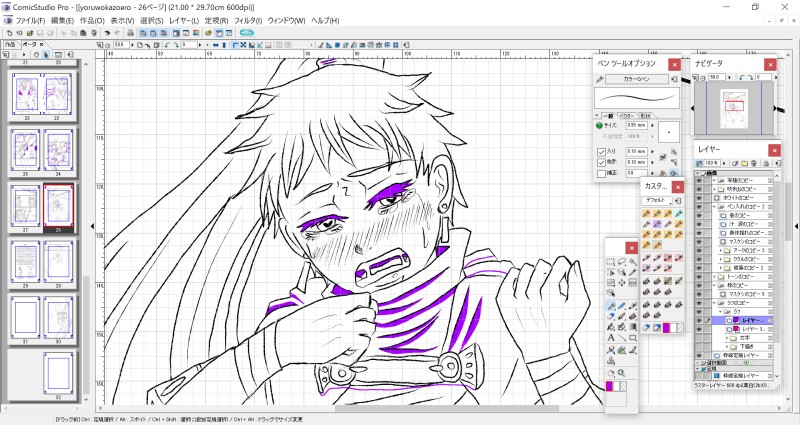Viewport: 800px width, 425px height.
Task: Click the カラーGペン tool name button
Action: [x=637, y=79]
